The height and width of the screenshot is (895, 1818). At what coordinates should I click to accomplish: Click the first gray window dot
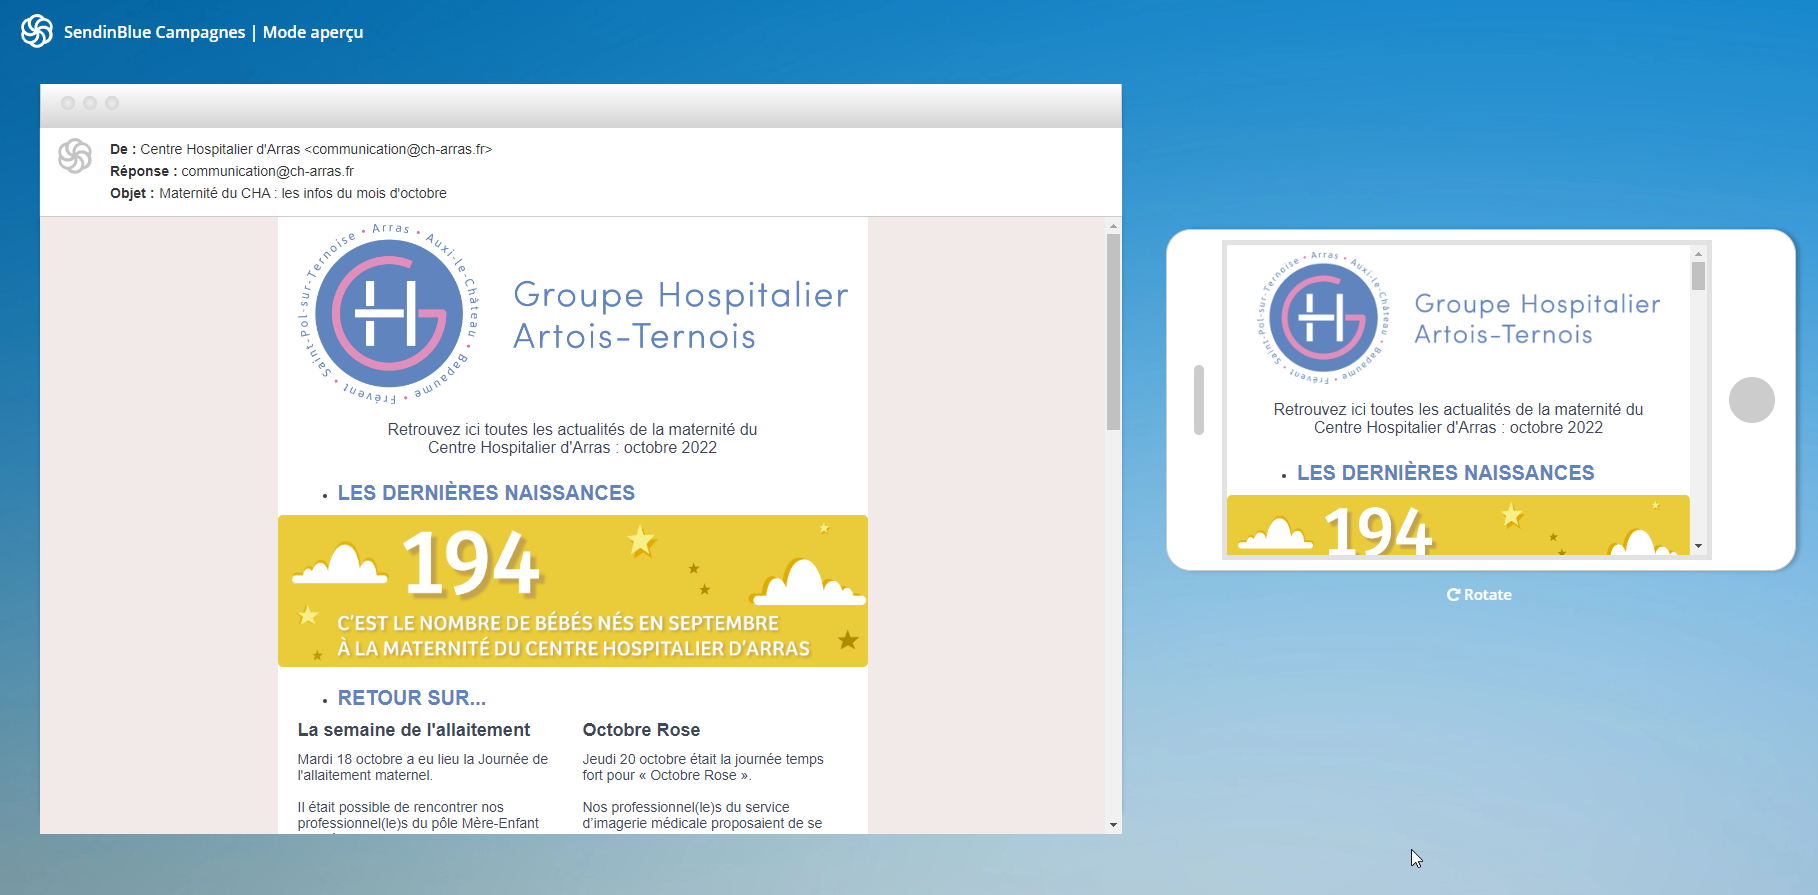[x=68, y=103]
